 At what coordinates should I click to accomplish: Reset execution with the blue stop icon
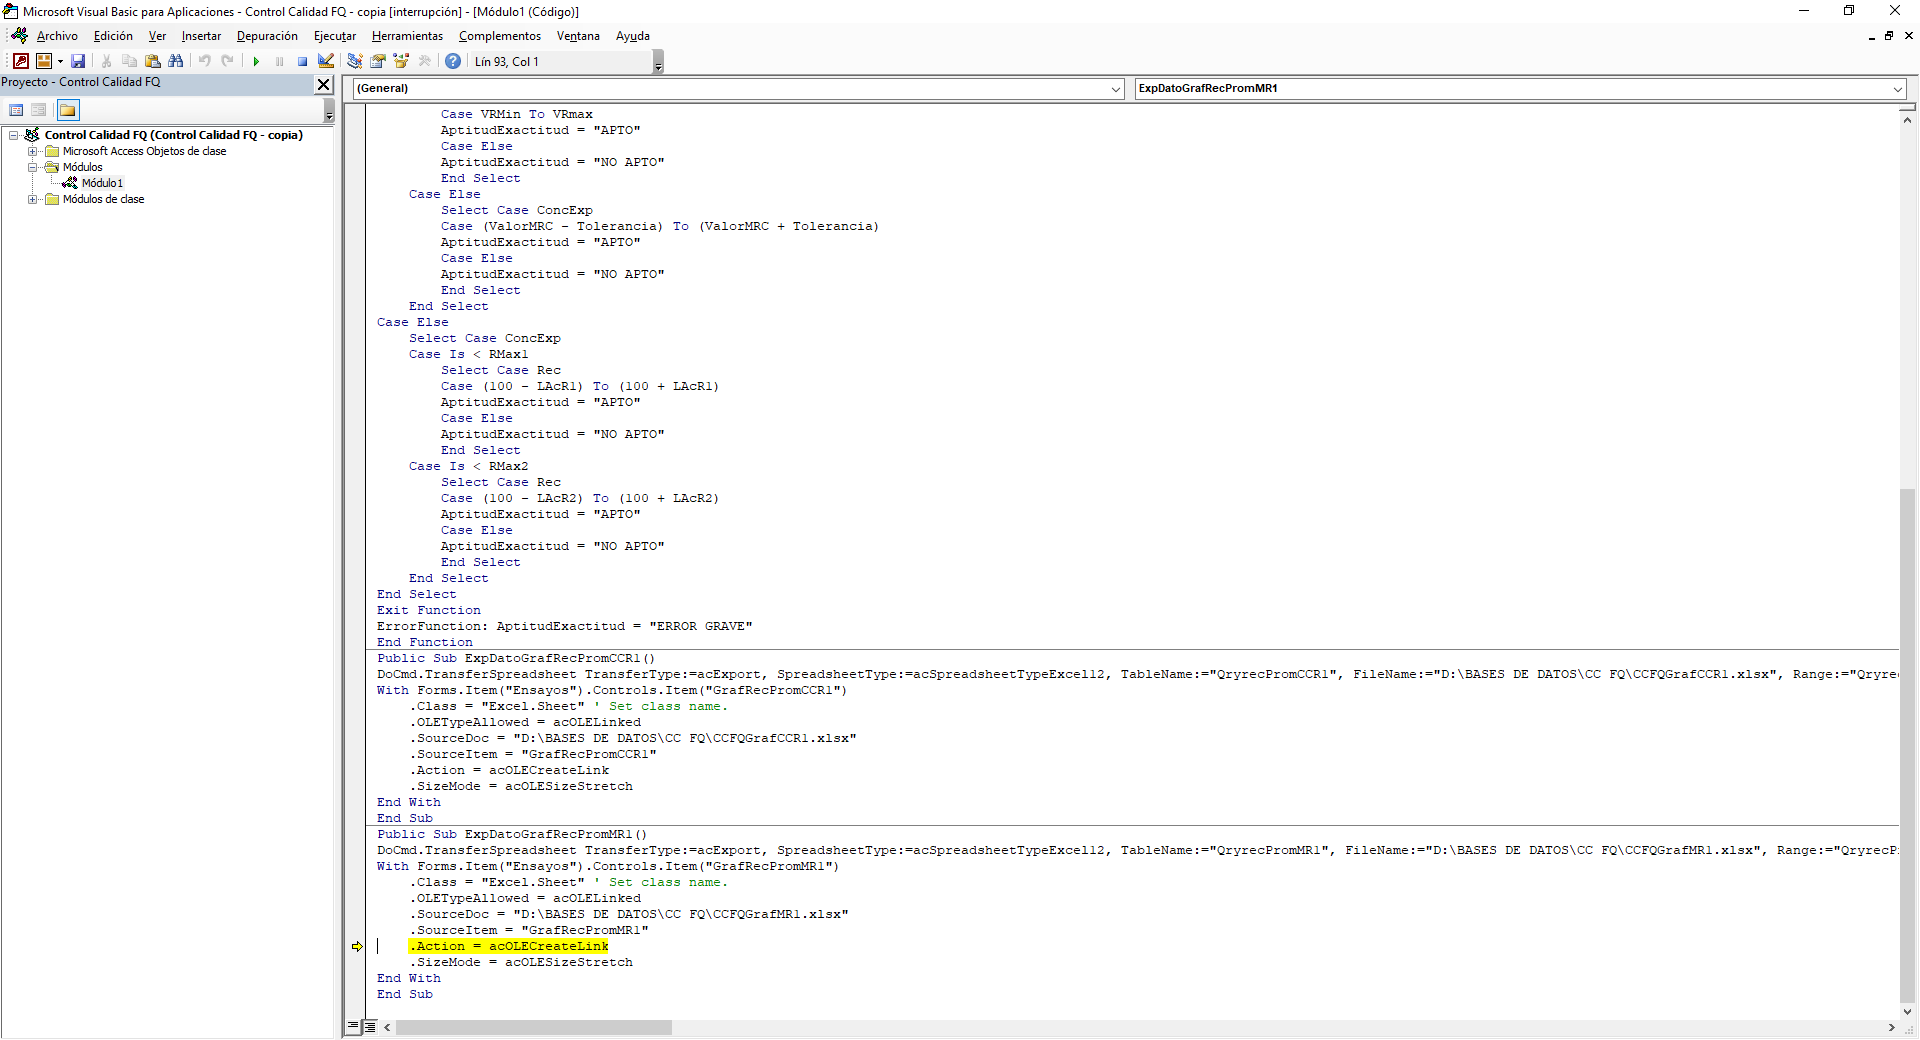[x=302, y=61]
